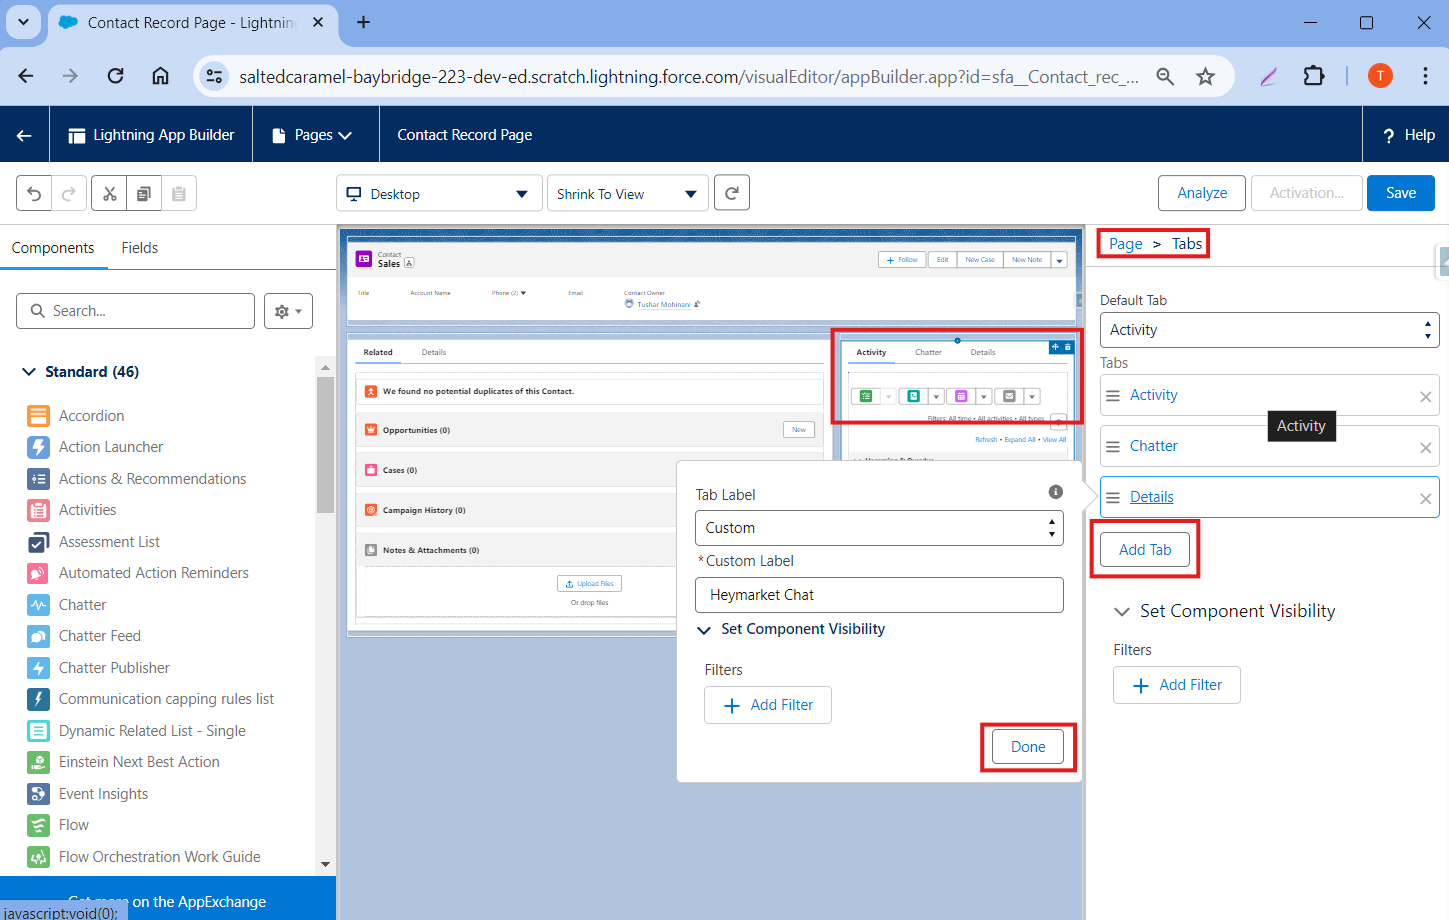The image size is (1449, 920).
Task: Click the Done button
Action: 1028,747
